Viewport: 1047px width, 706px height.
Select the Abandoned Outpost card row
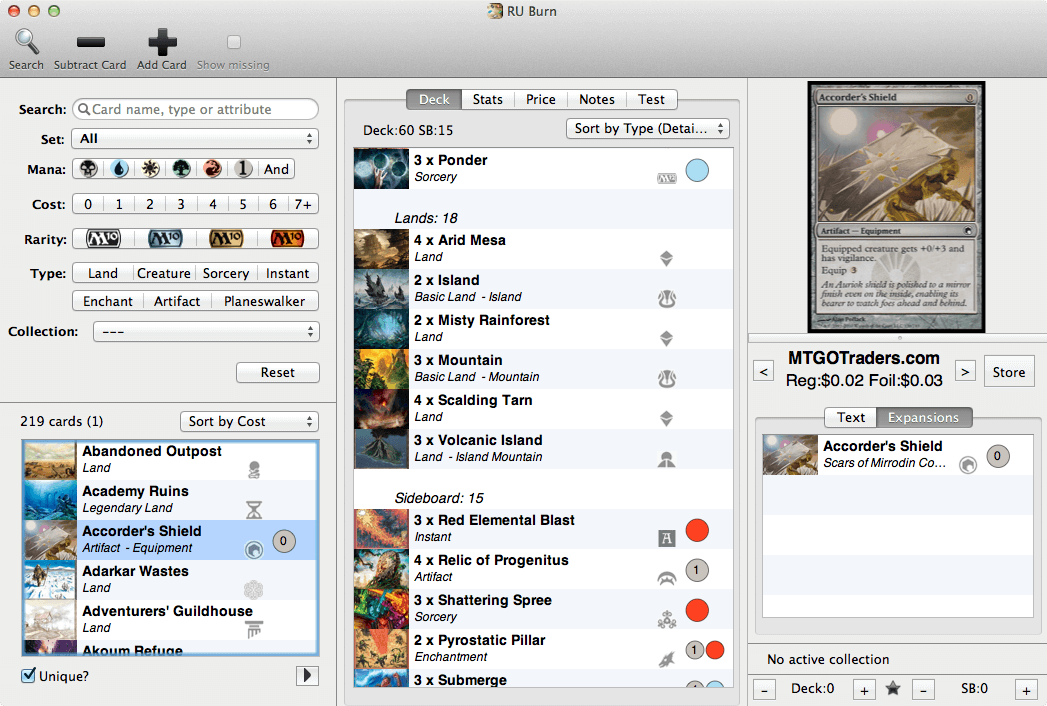170,460
